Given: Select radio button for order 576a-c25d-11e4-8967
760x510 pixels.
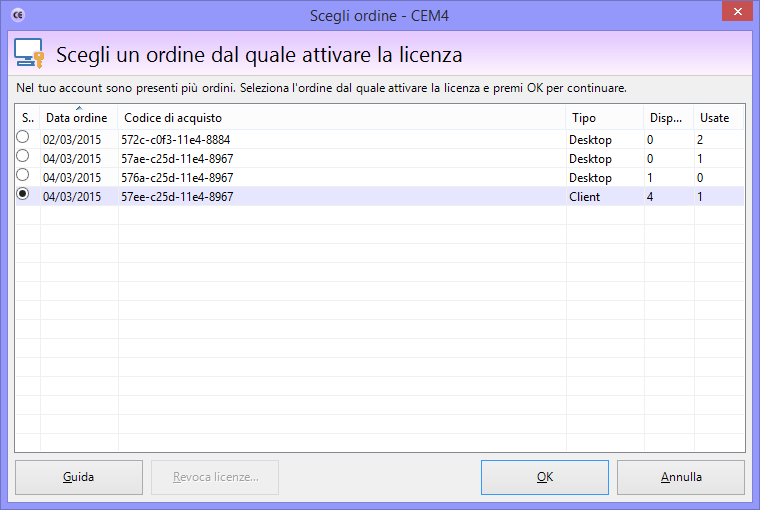Looking at the screenshot, I should point(23,175).
